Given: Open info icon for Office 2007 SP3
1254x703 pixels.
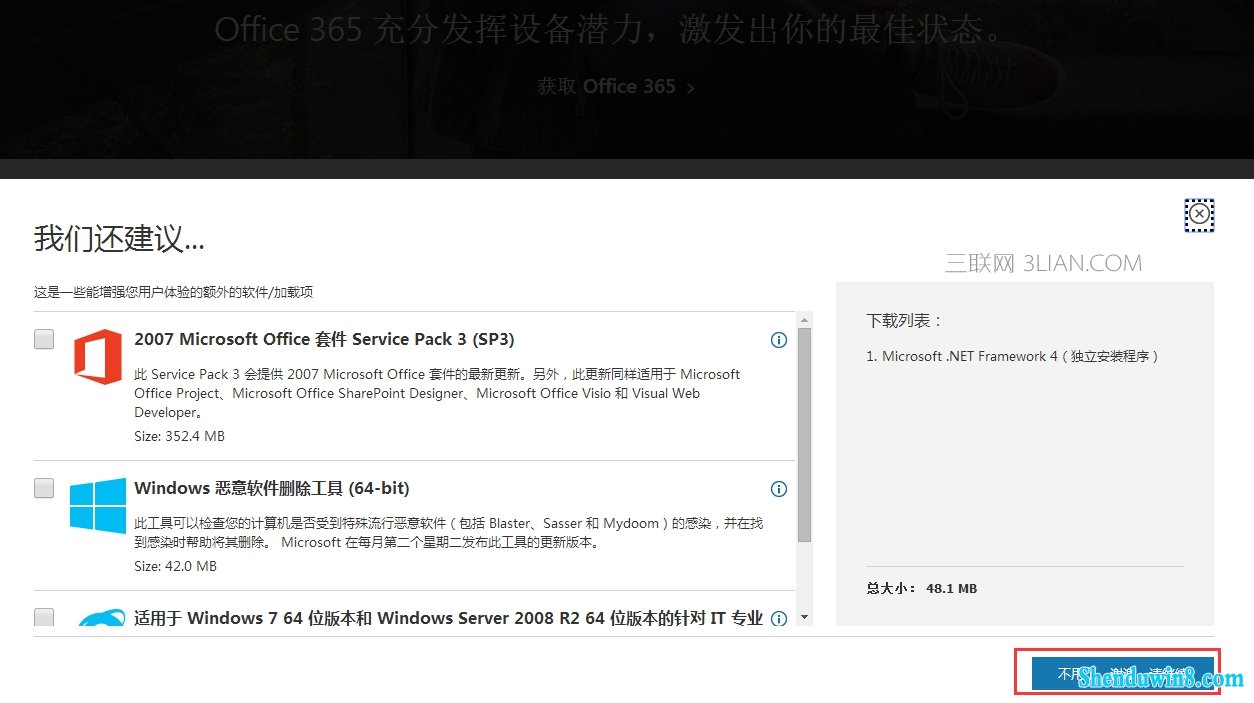Looking at the screenshot, I should [x=779, y=340].
